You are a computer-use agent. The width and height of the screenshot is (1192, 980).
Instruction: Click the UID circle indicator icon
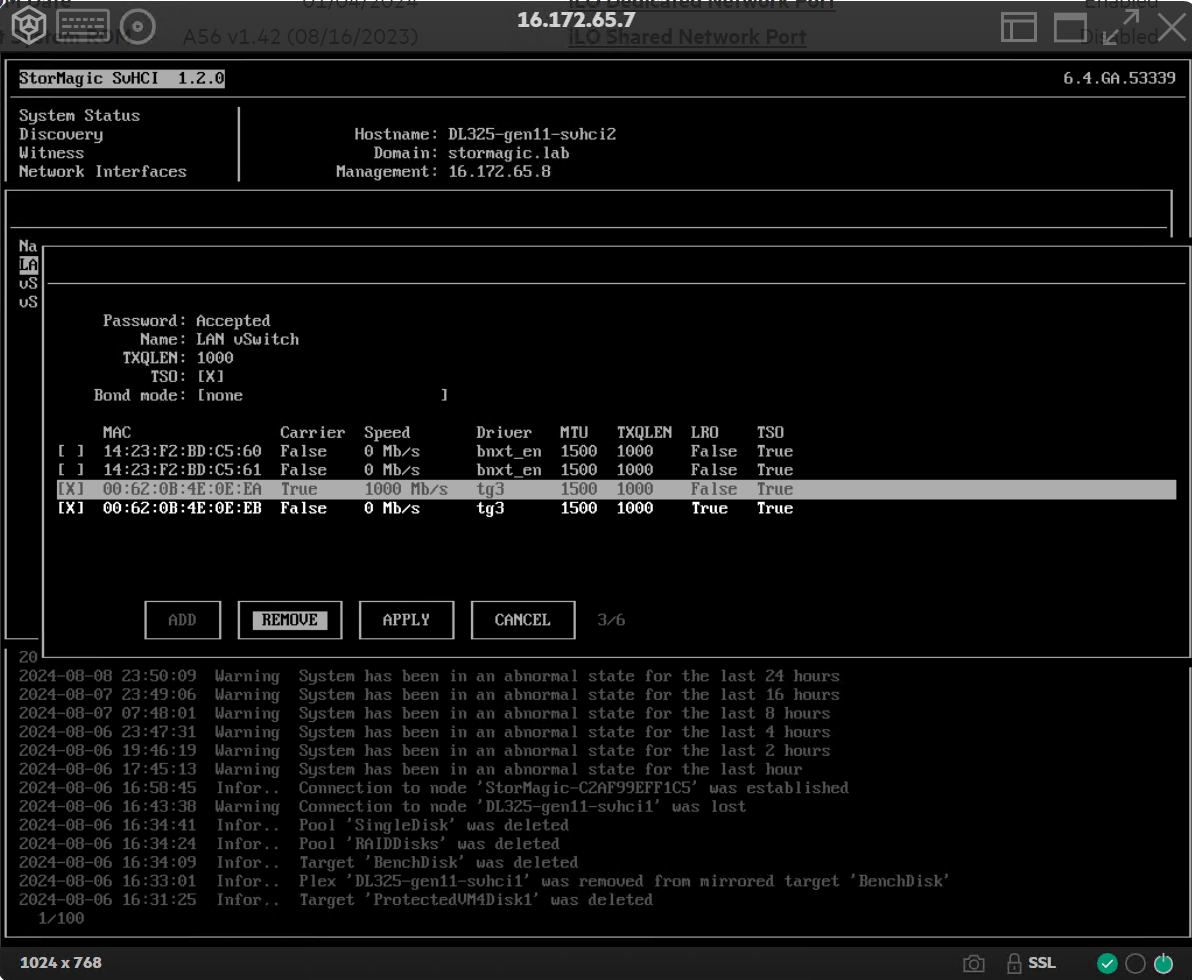click(1135, 963)
